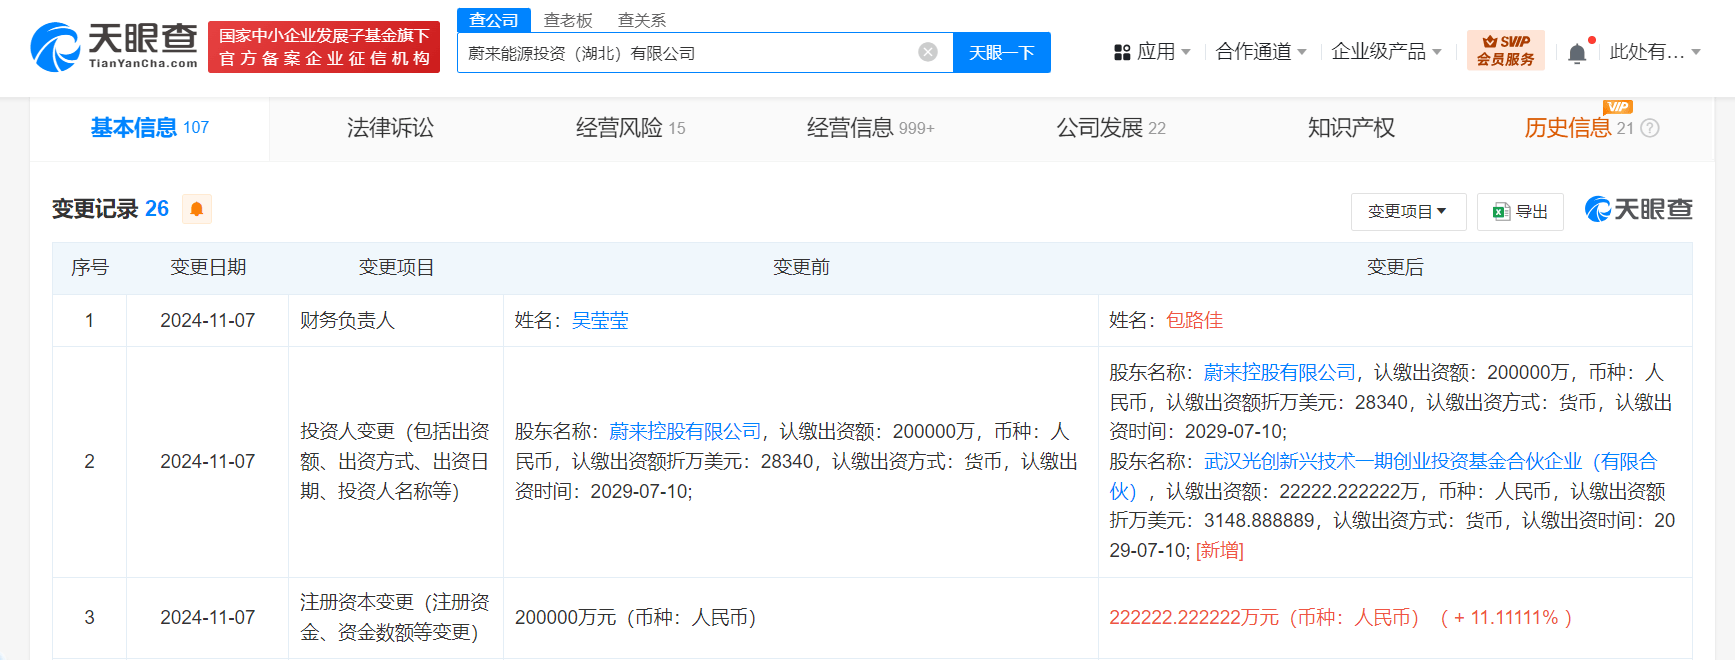1735x660 pixels.
Task: Click the 注册资本变更 change item cell
Action: pyautogui.click(x=395, y=617)
